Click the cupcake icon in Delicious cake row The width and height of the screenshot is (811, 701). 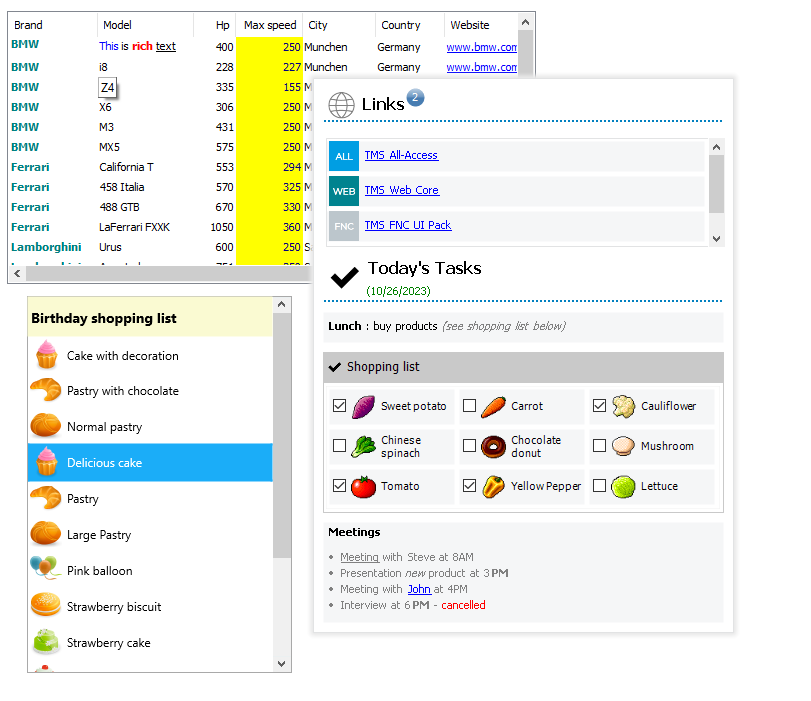click(x=47, y=461)
